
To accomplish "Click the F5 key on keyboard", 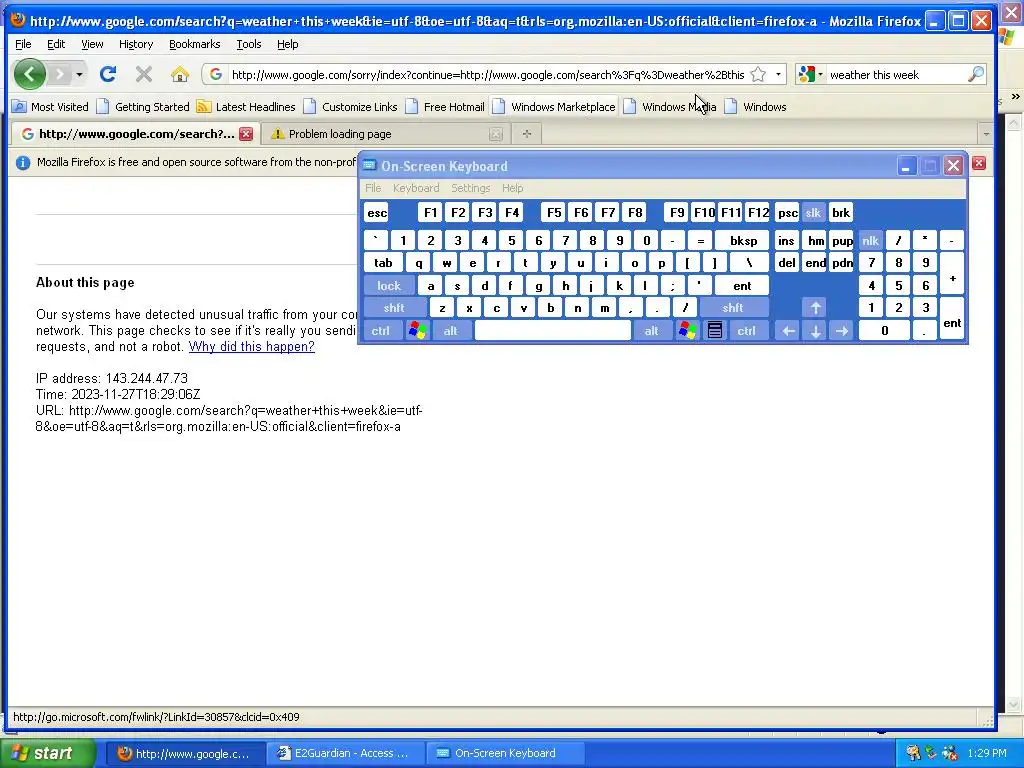I will 554,212.
